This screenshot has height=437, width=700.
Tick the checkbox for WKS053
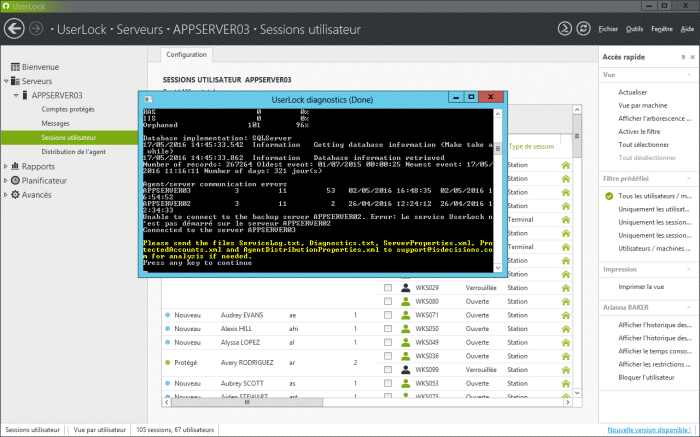click(388, 383)
